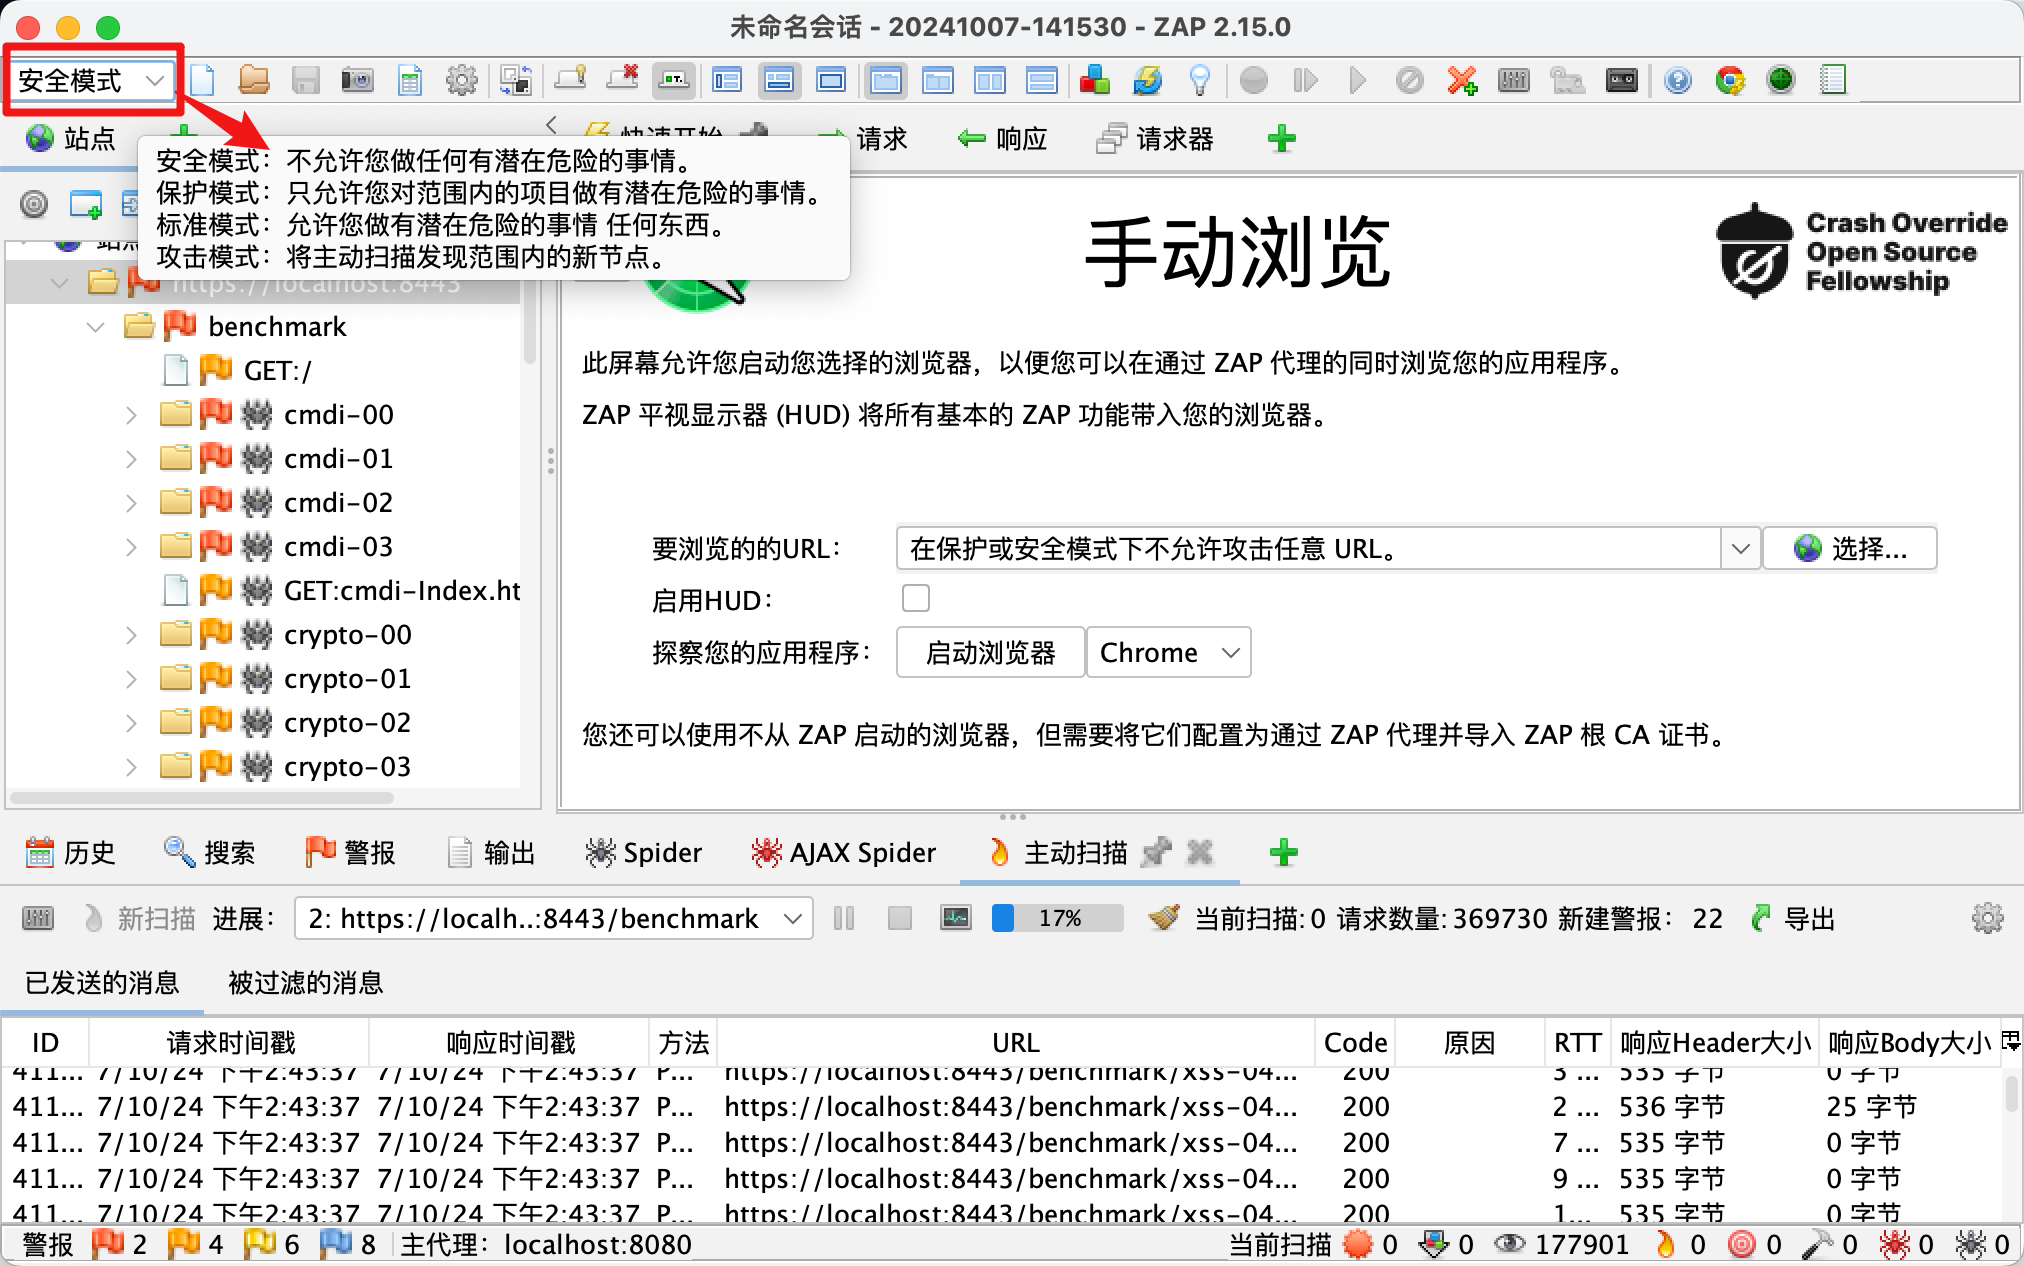The image size is (2024, 1266).
Task: Click the 要浏览的的URL input field
Action: [x=1309, y=548]
